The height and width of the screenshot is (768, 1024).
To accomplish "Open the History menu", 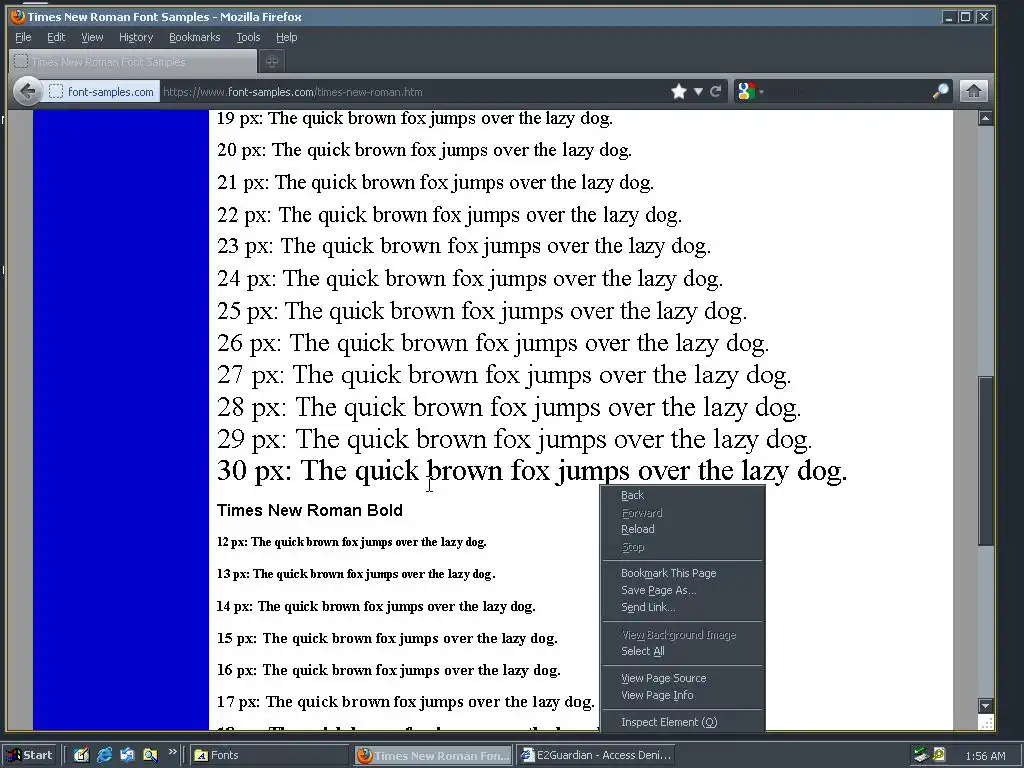I will 136,37.
